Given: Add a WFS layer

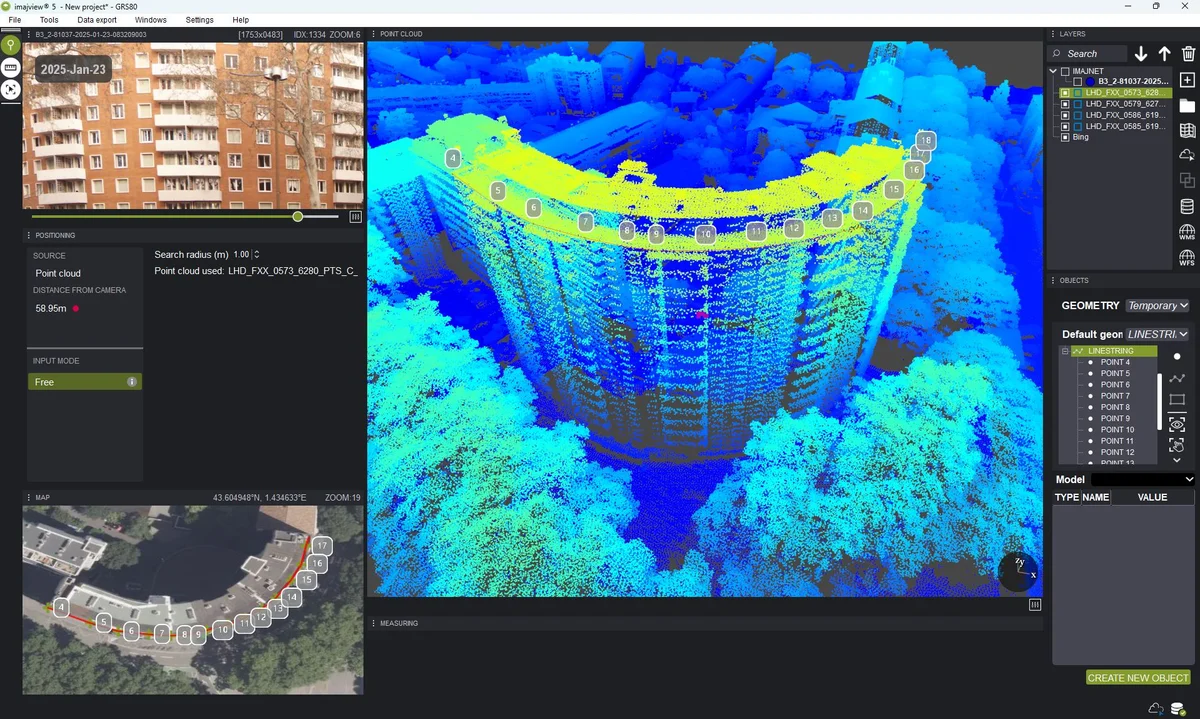Looking at the screenshot, I should tap(1187, 258).
